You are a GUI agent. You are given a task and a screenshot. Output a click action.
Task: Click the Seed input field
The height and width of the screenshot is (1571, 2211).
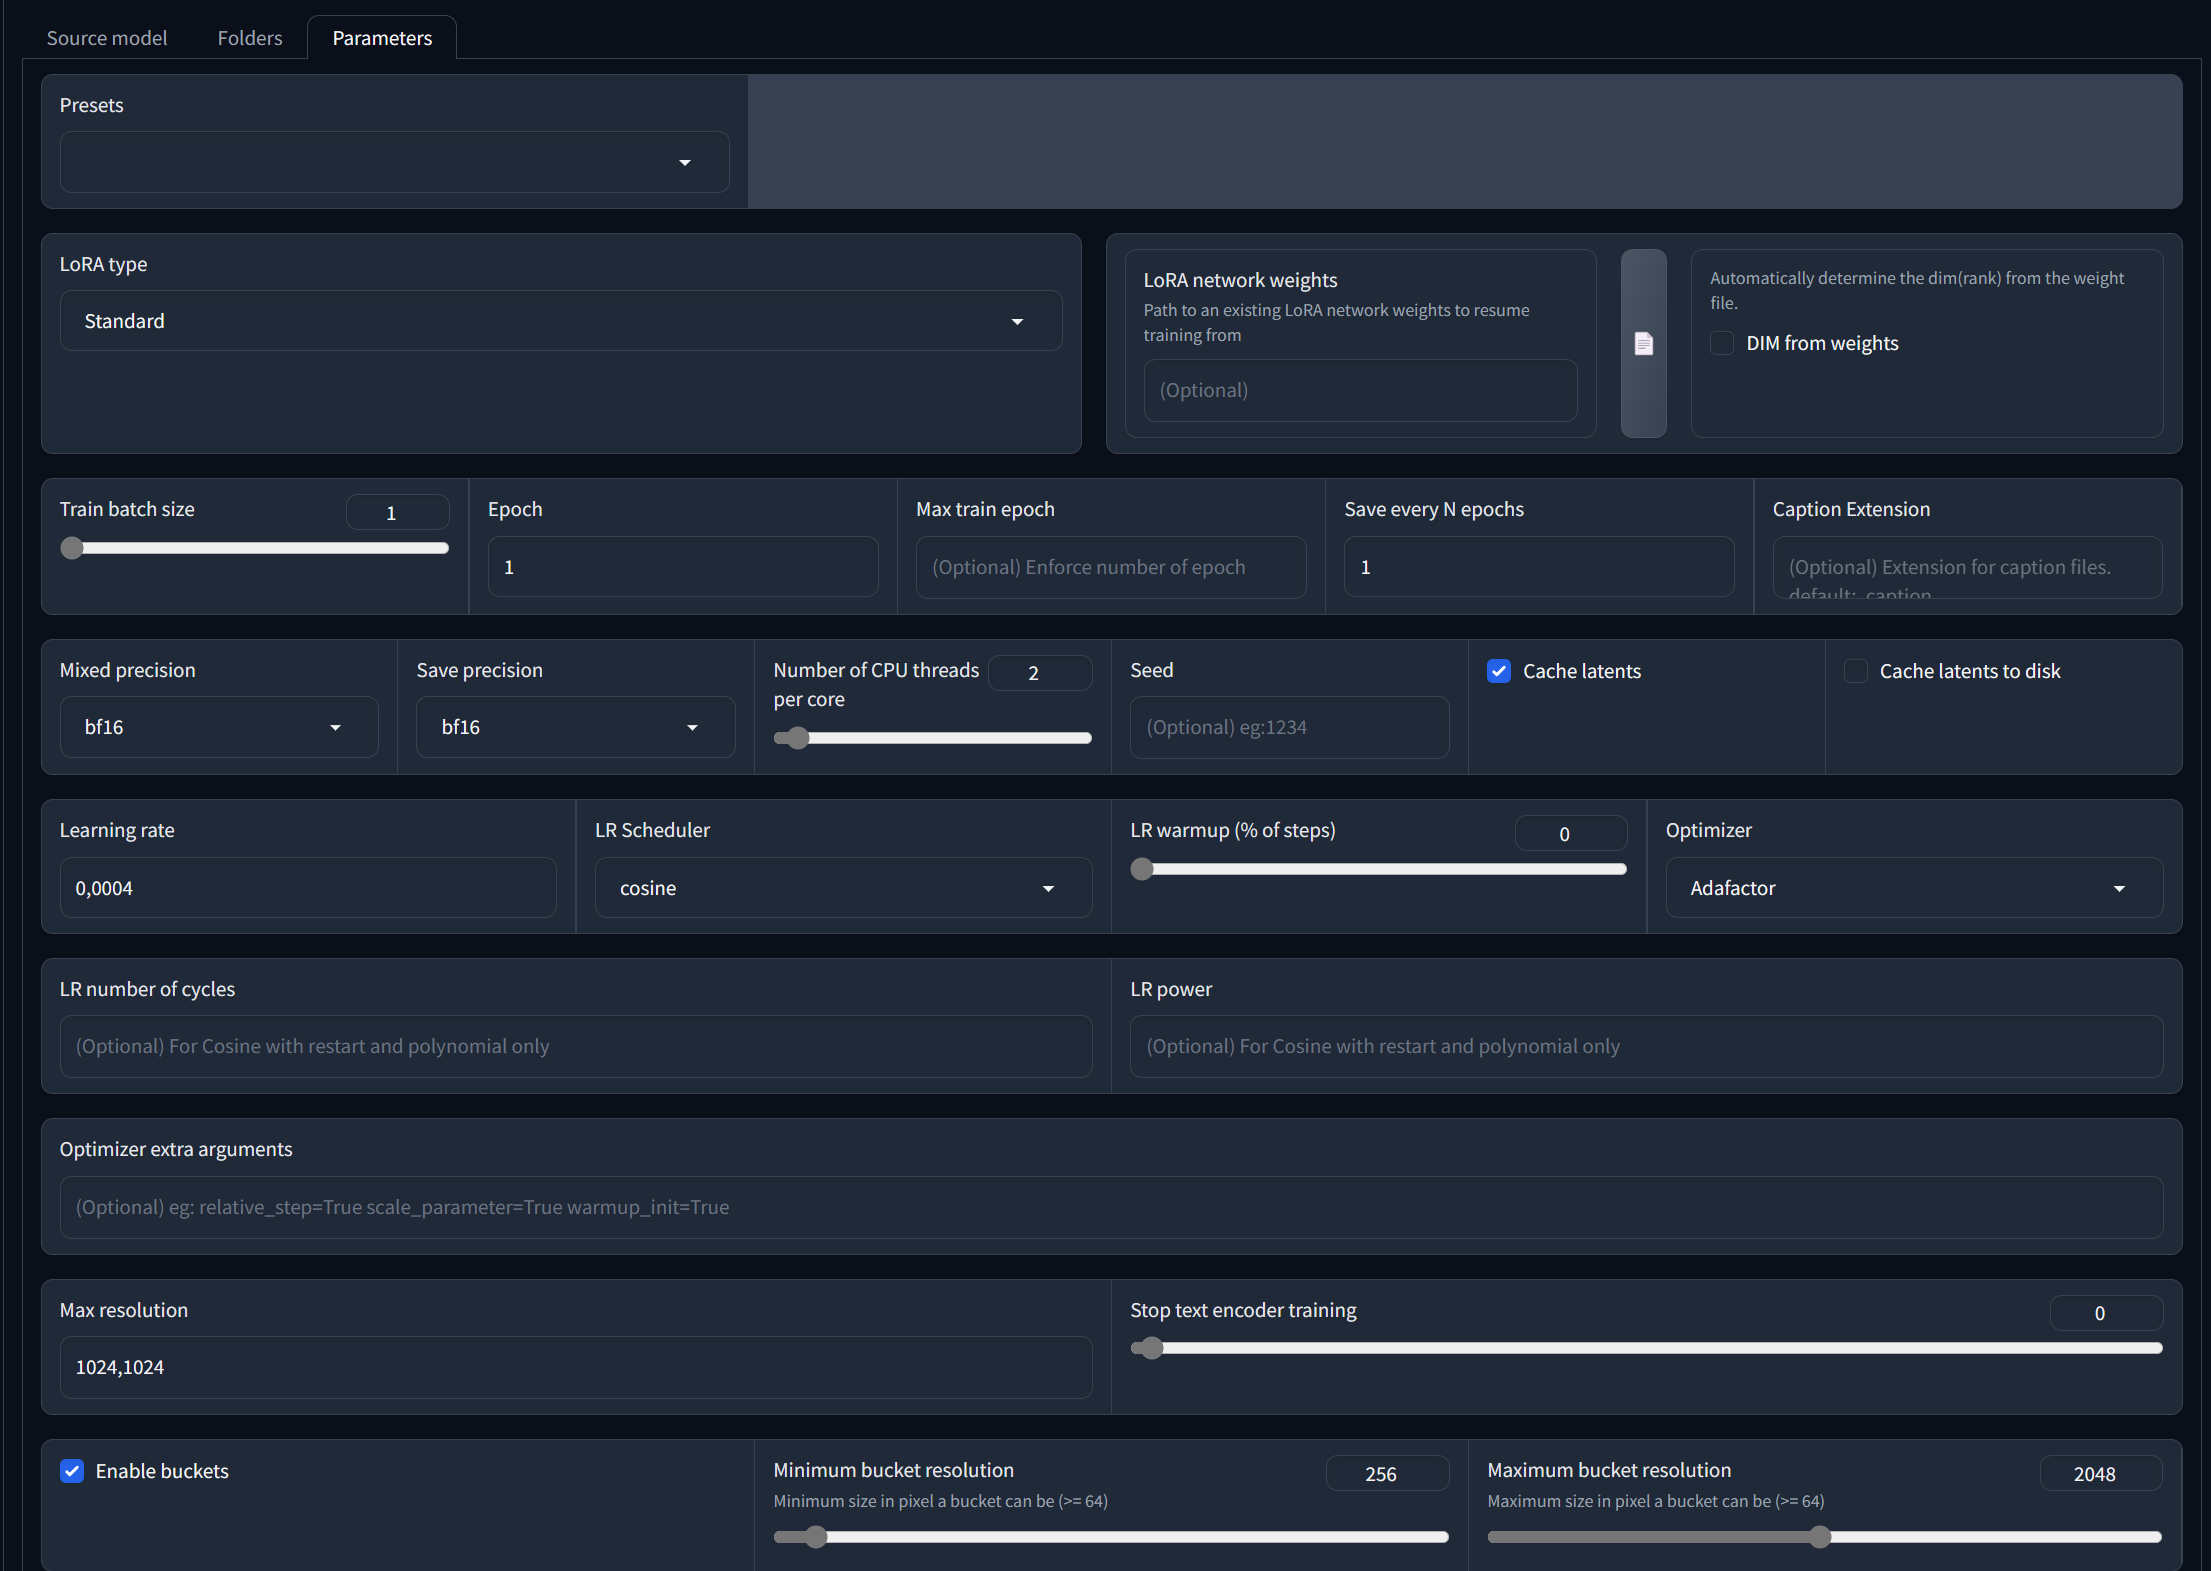1288,727
